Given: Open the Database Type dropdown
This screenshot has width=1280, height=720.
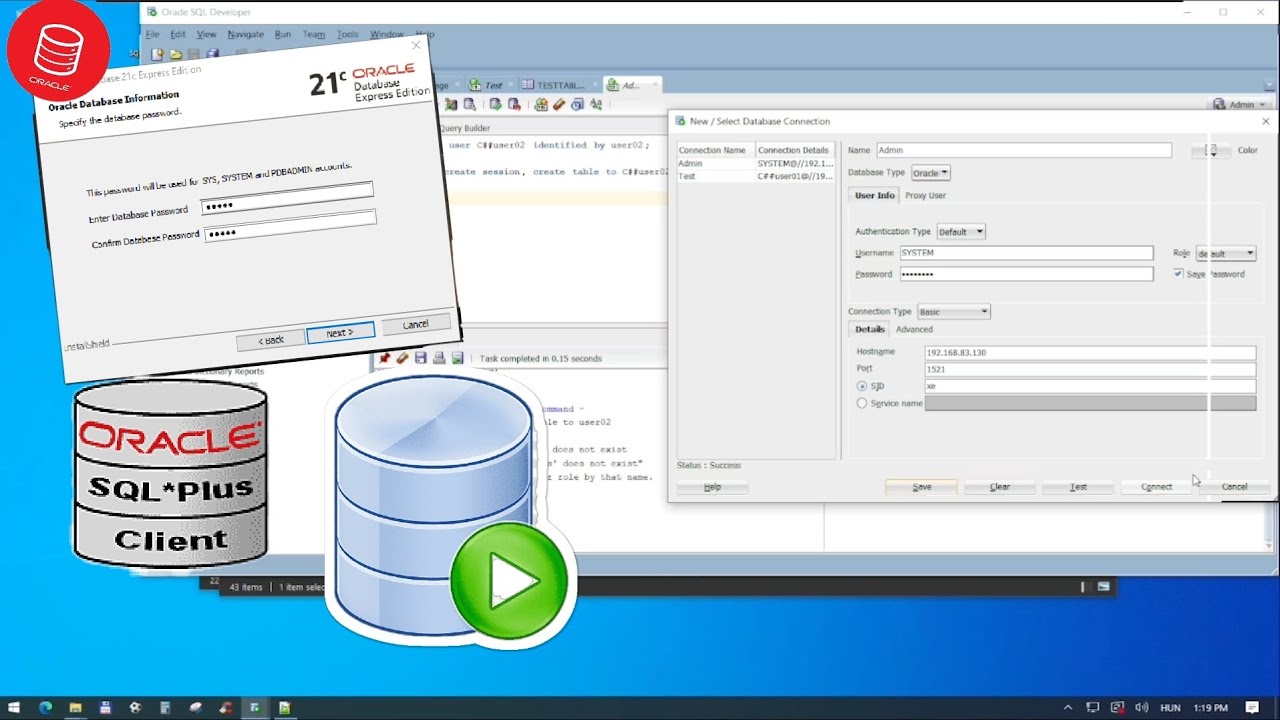Looking at the screenshot, I should (x=930, y=173).
